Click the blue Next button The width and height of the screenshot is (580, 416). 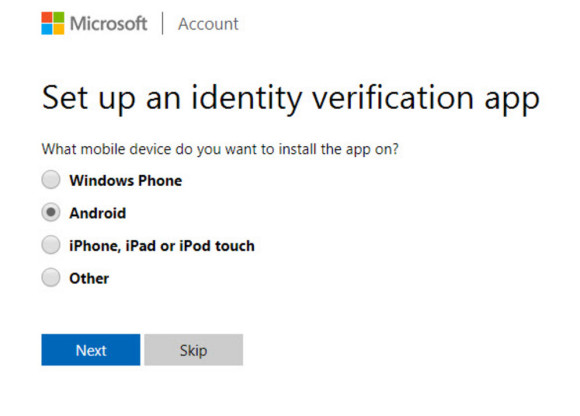91,350
